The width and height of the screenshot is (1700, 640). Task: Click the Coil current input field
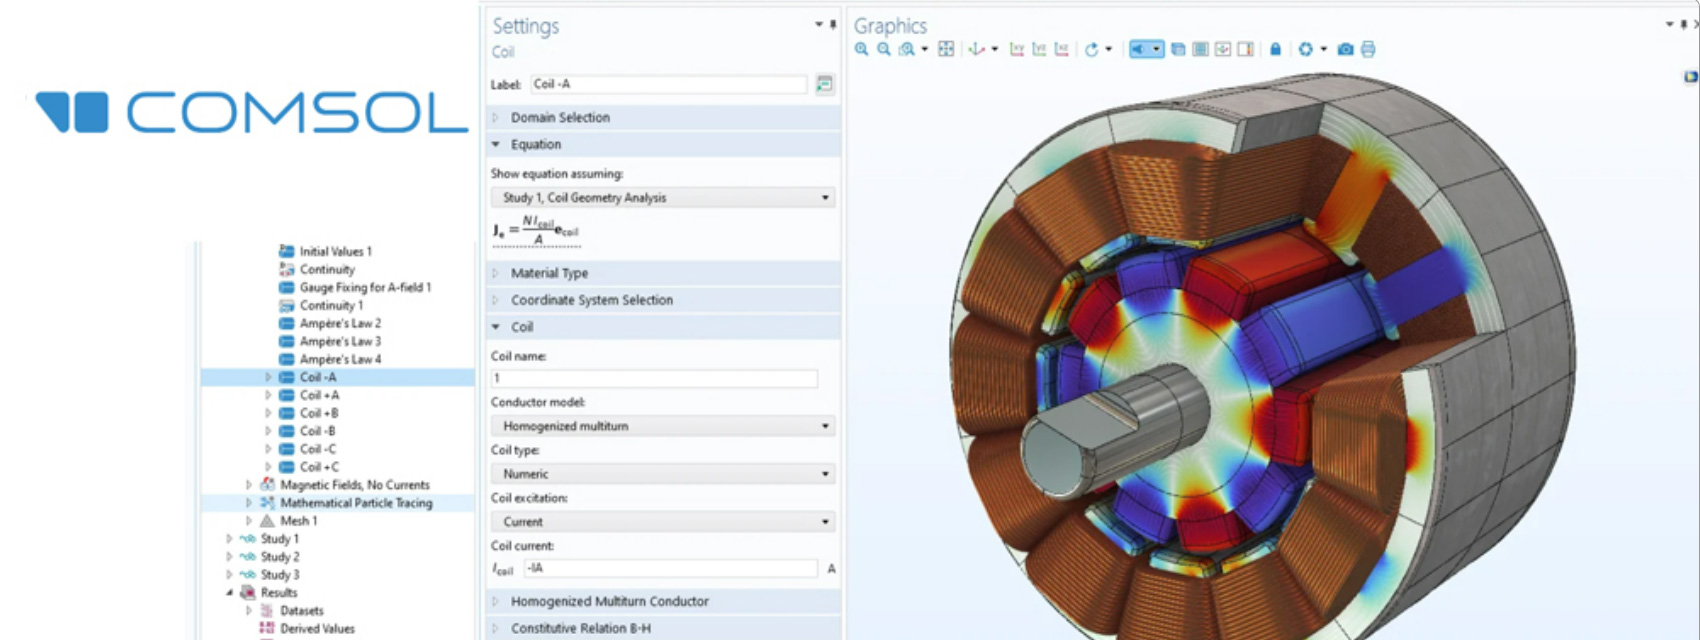[x=670, y=568]
